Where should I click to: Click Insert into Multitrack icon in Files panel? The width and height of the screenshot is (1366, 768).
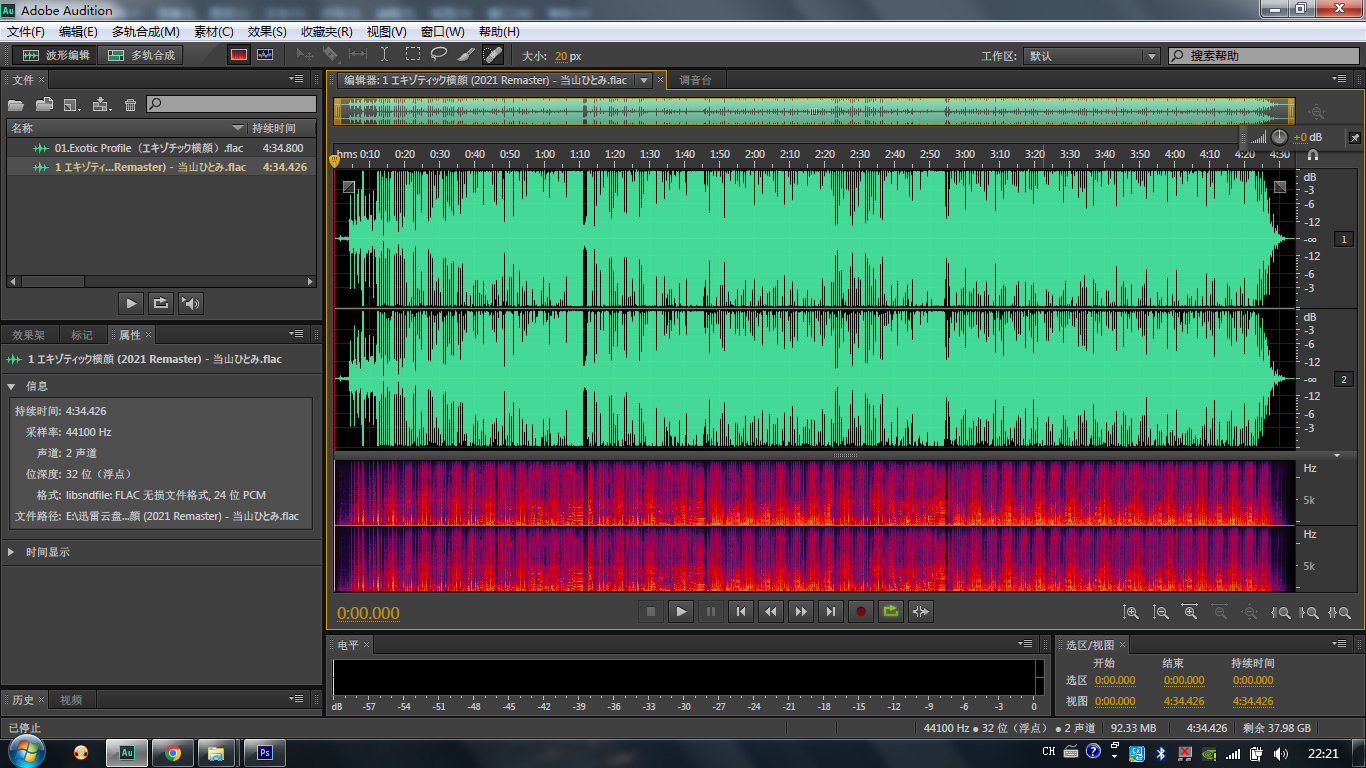[101, 104]
